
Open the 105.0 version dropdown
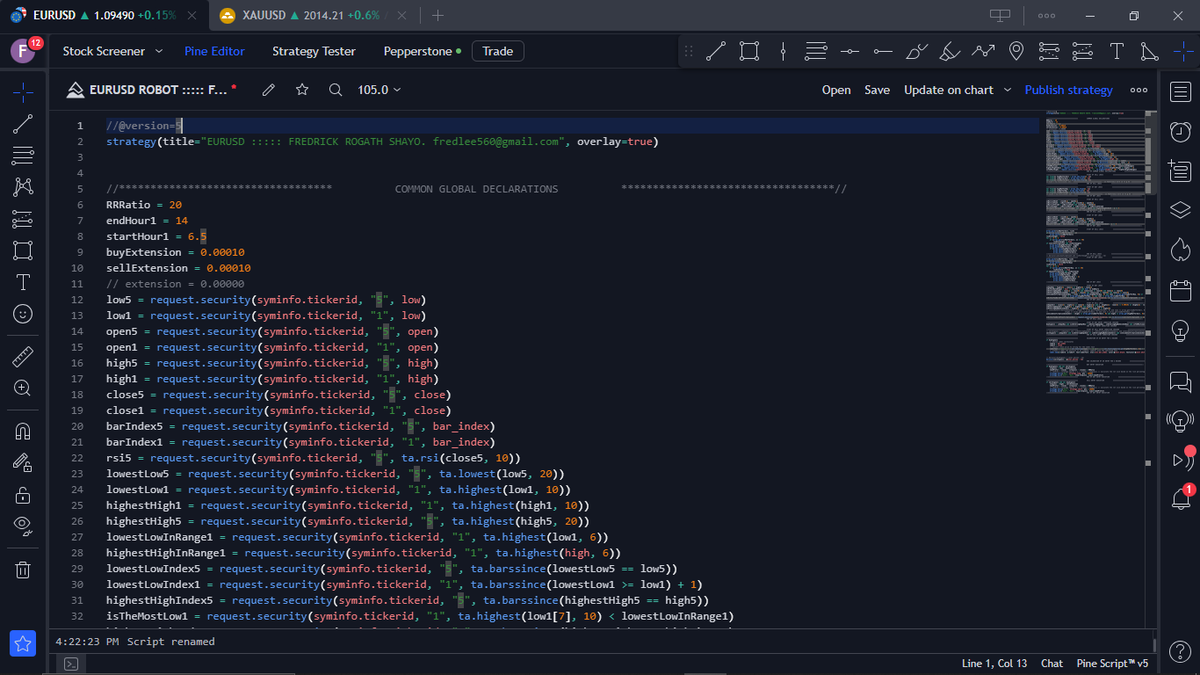click(379, 90)
